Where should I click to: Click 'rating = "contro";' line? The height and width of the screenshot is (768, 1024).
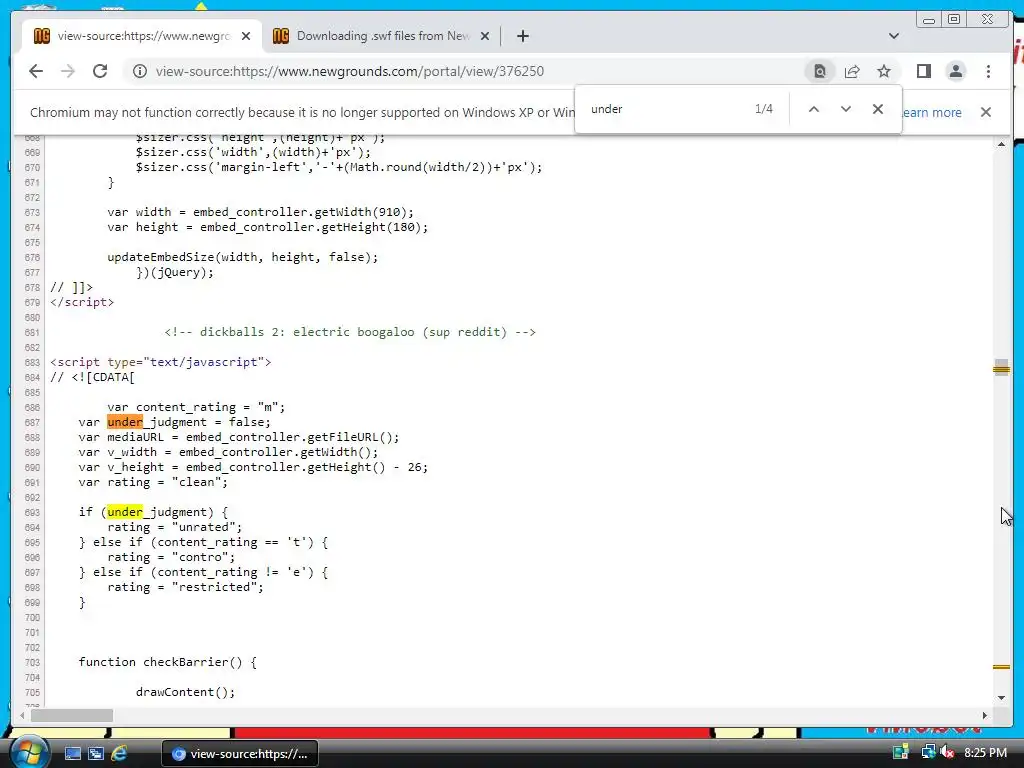click(x=171, y=556)
